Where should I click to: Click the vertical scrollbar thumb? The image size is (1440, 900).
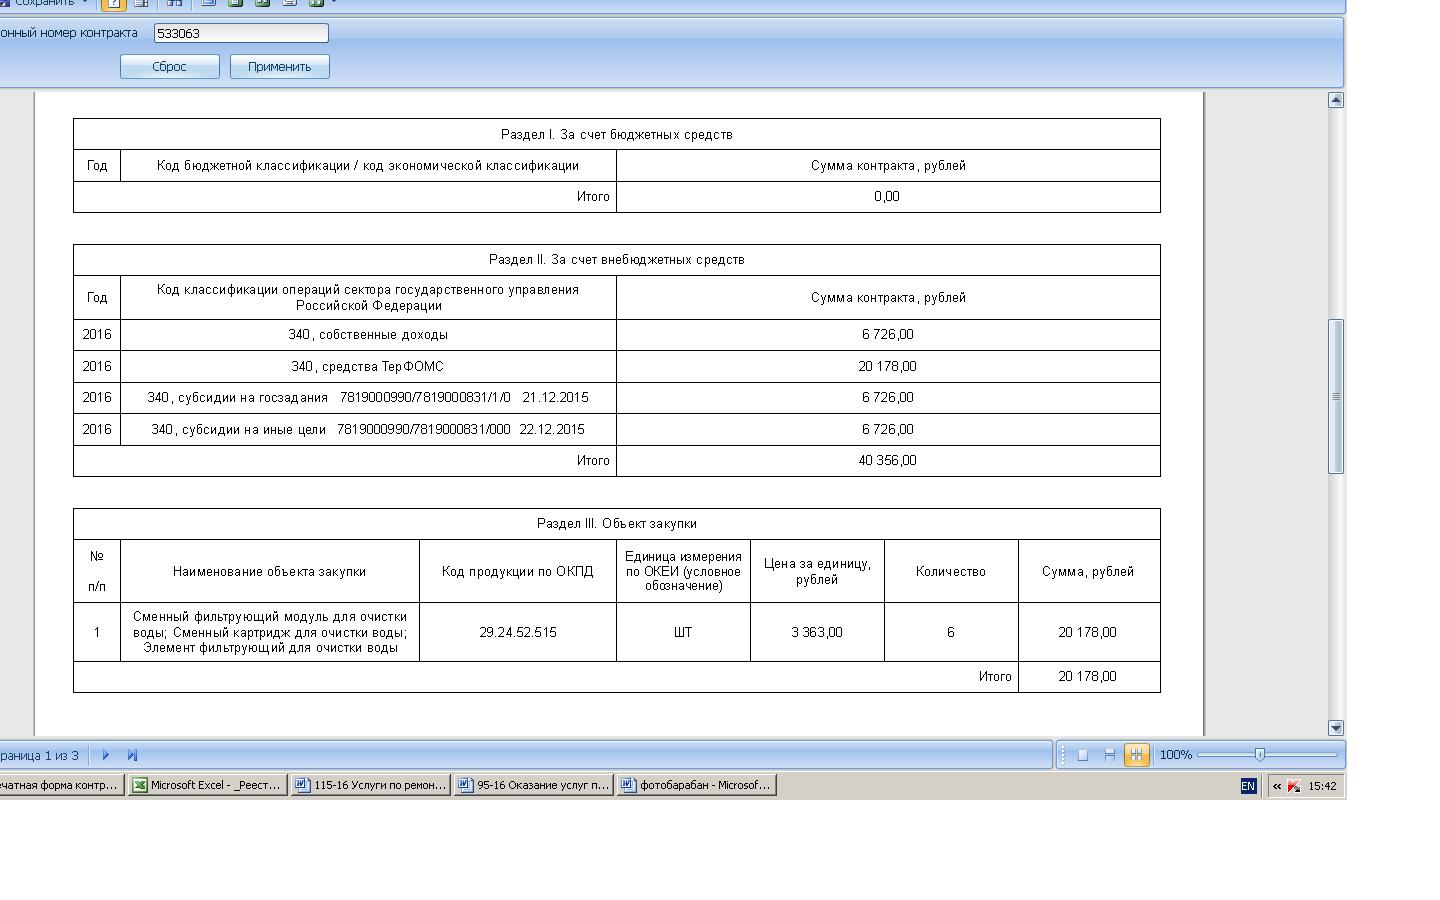coord(1335,396)
